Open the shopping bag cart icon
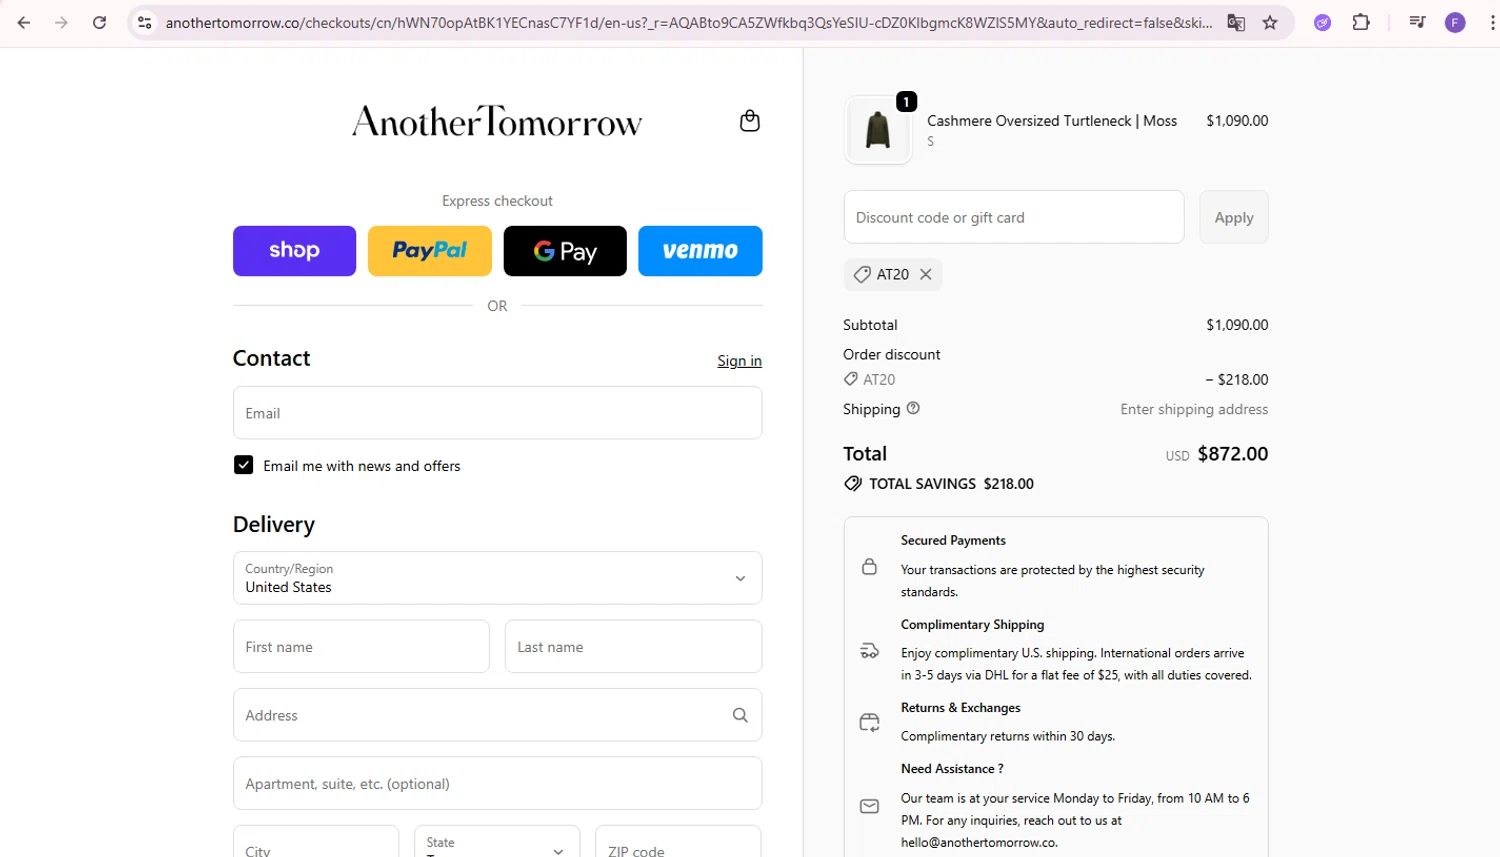1500x857 pixels. pyautogui.click(x=750, y=121)
